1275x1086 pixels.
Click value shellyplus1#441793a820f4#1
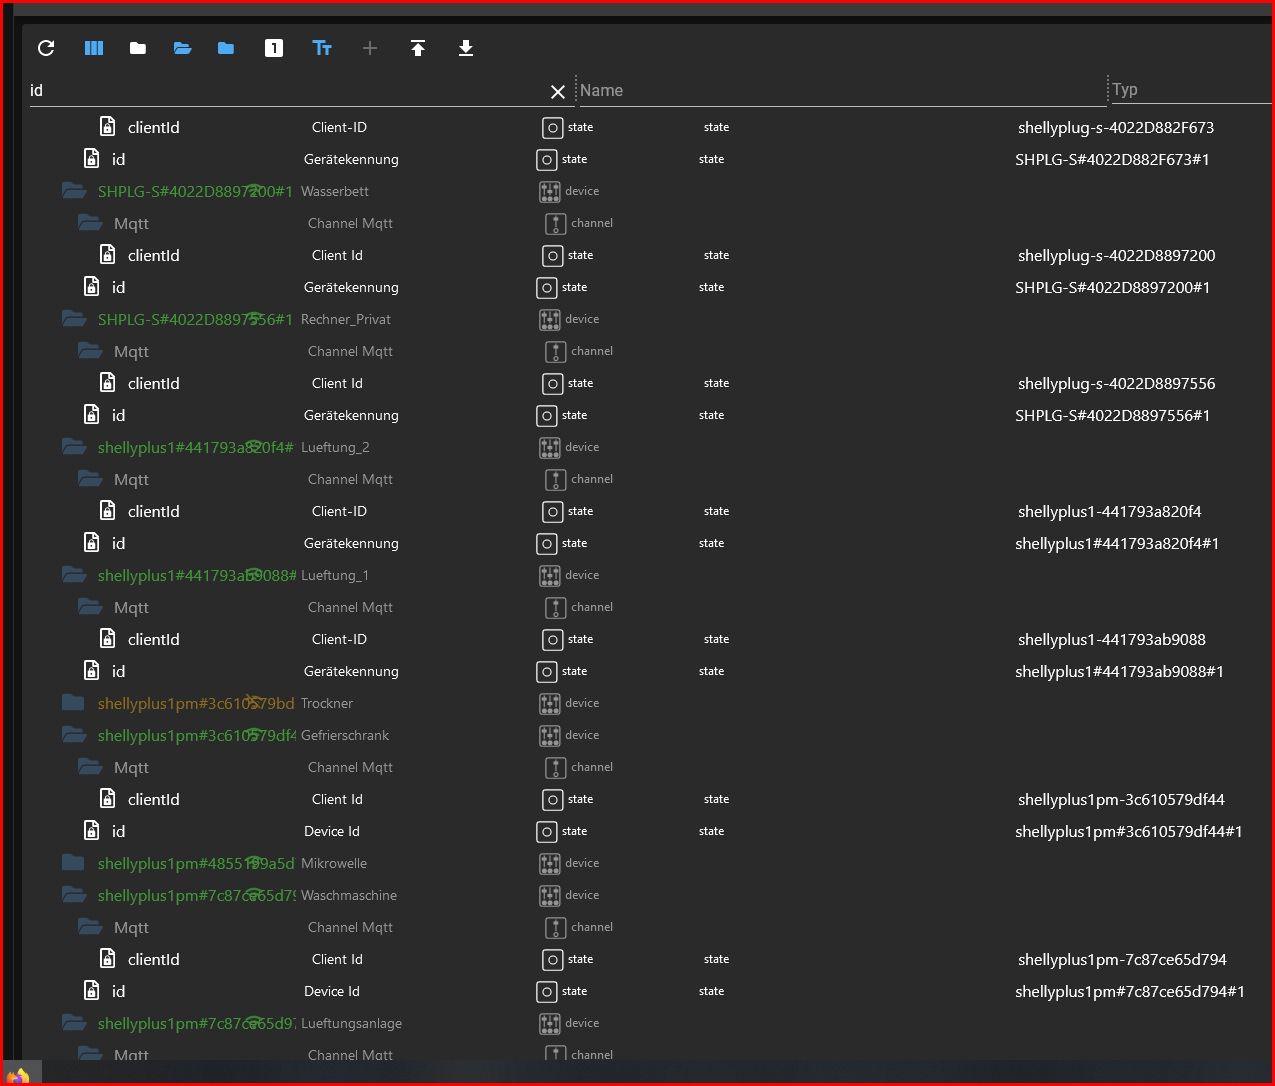(1117, 543)
